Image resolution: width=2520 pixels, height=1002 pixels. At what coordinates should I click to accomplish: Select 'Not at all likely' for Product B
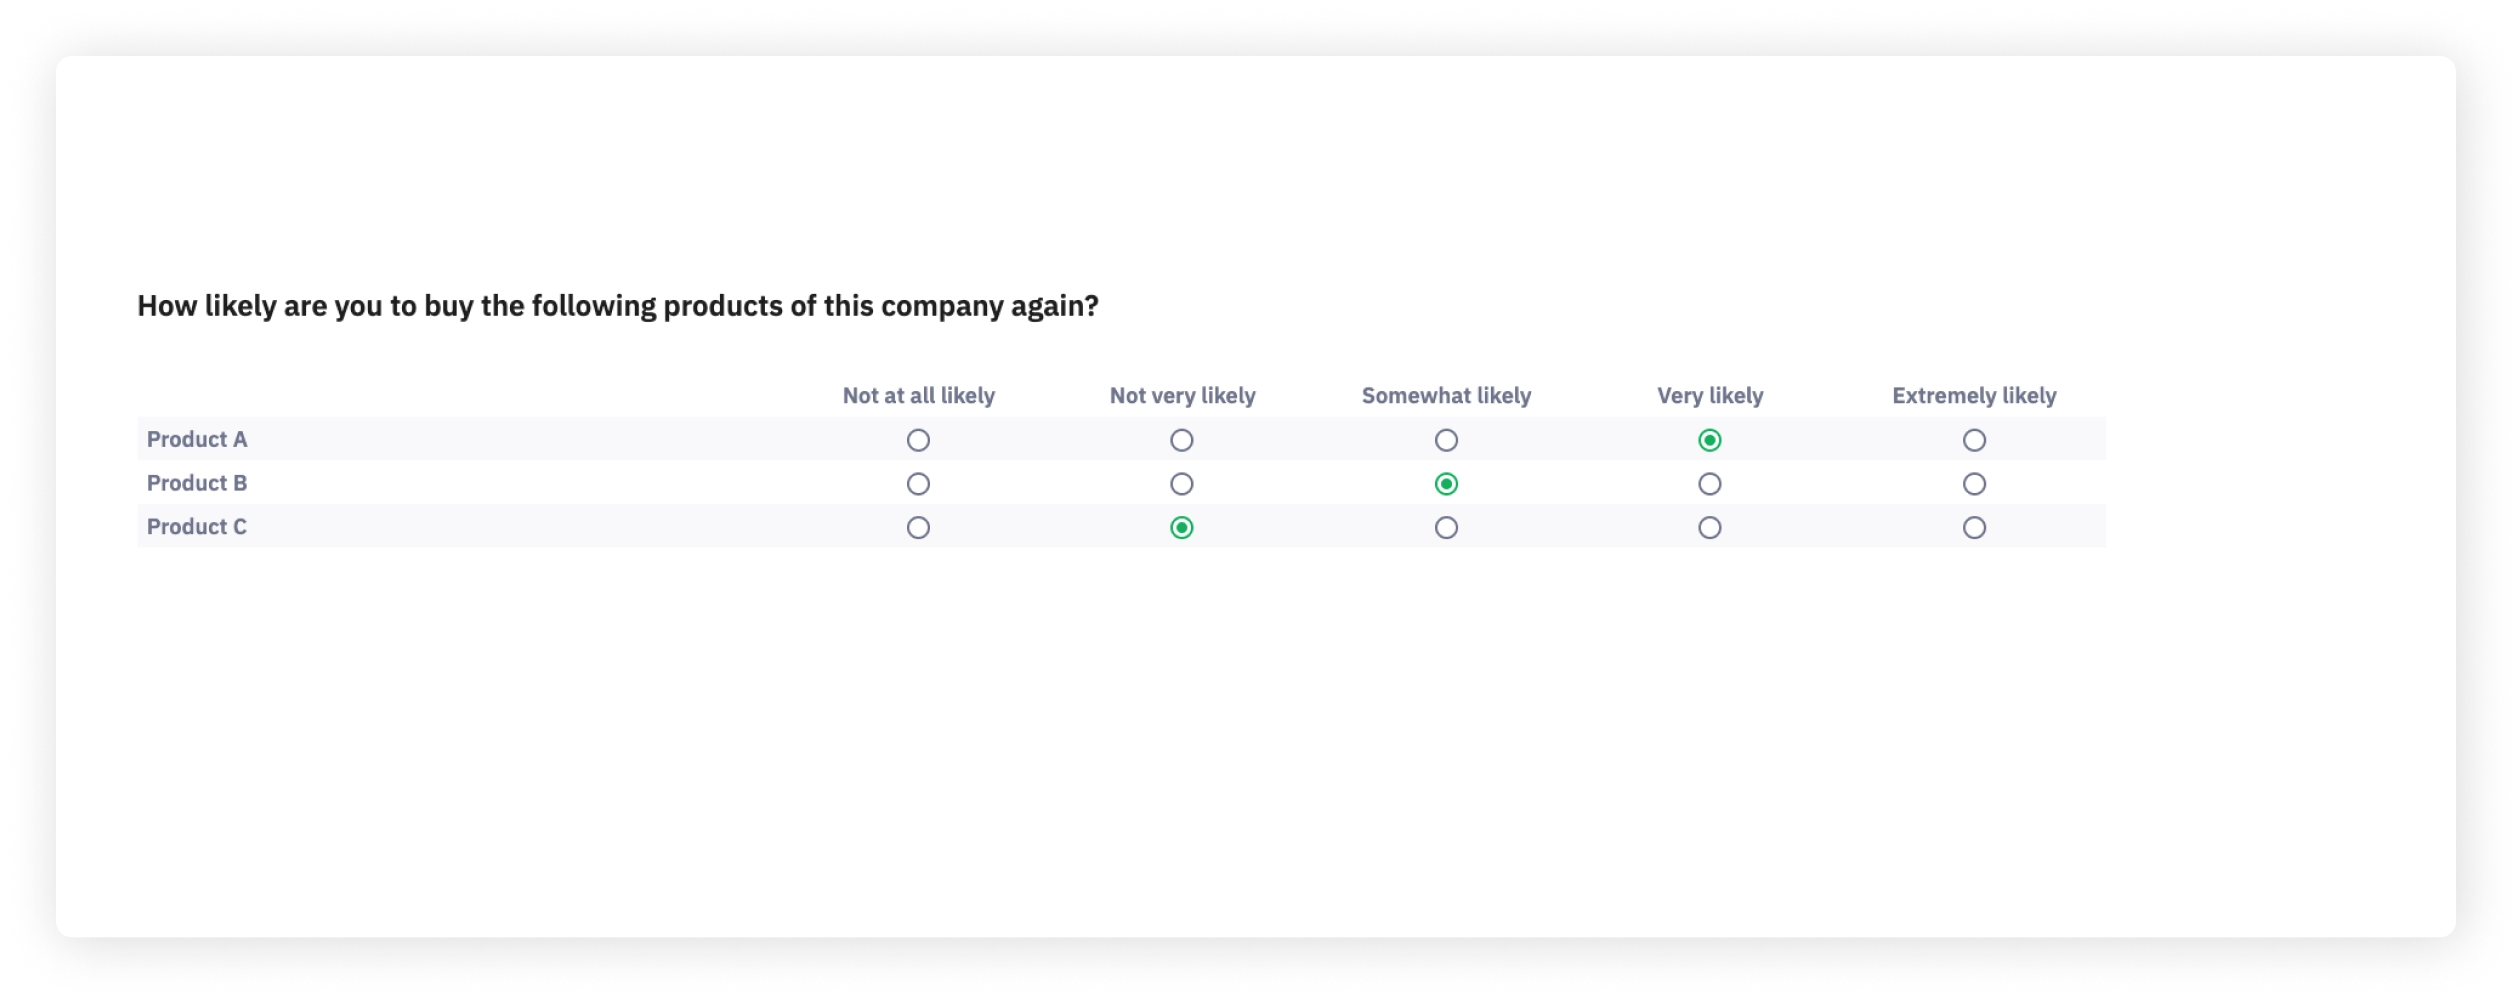(918, 484)
